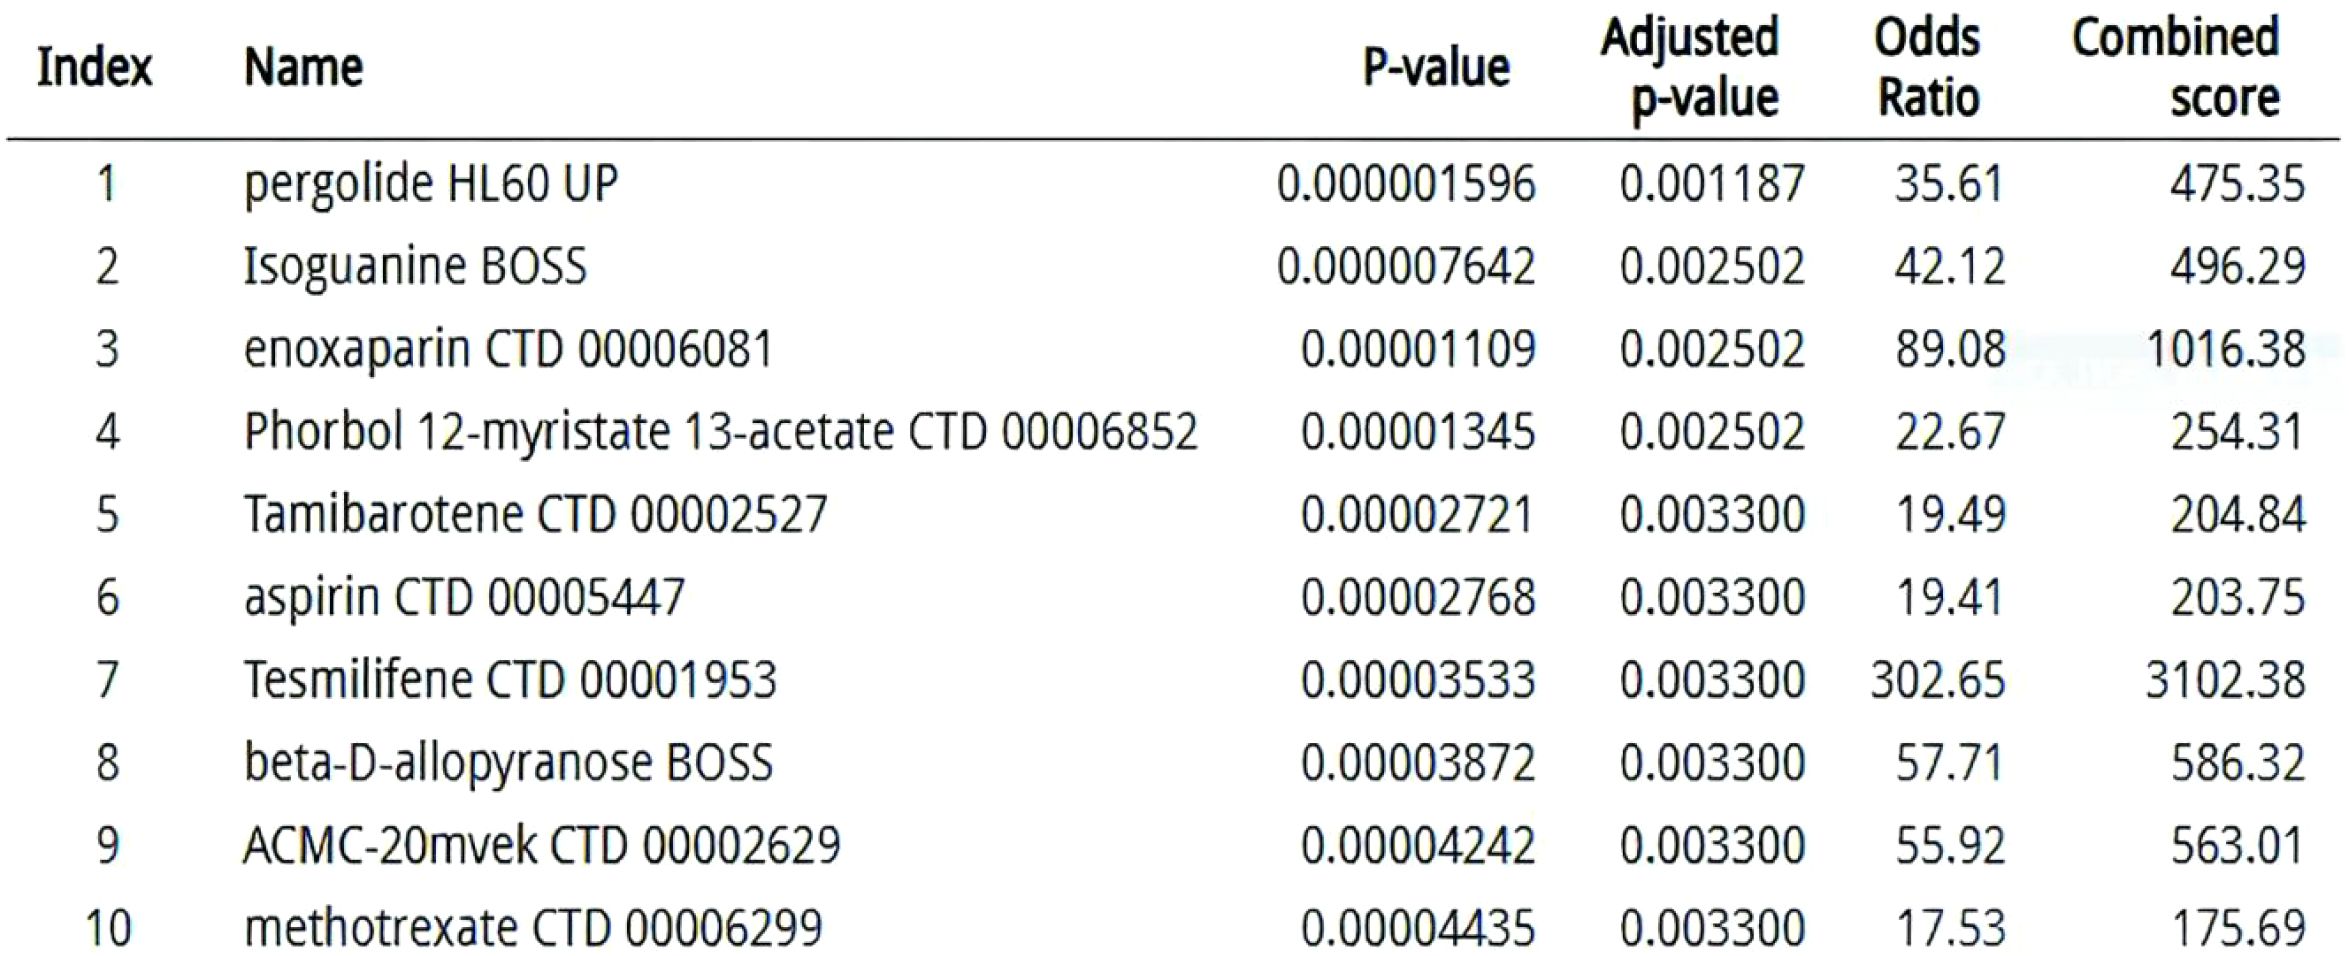The width and height of the screenshot is (2349, 956).
Task: Click the Name column header
Action: pyautogui.click(x=303, y=68)
